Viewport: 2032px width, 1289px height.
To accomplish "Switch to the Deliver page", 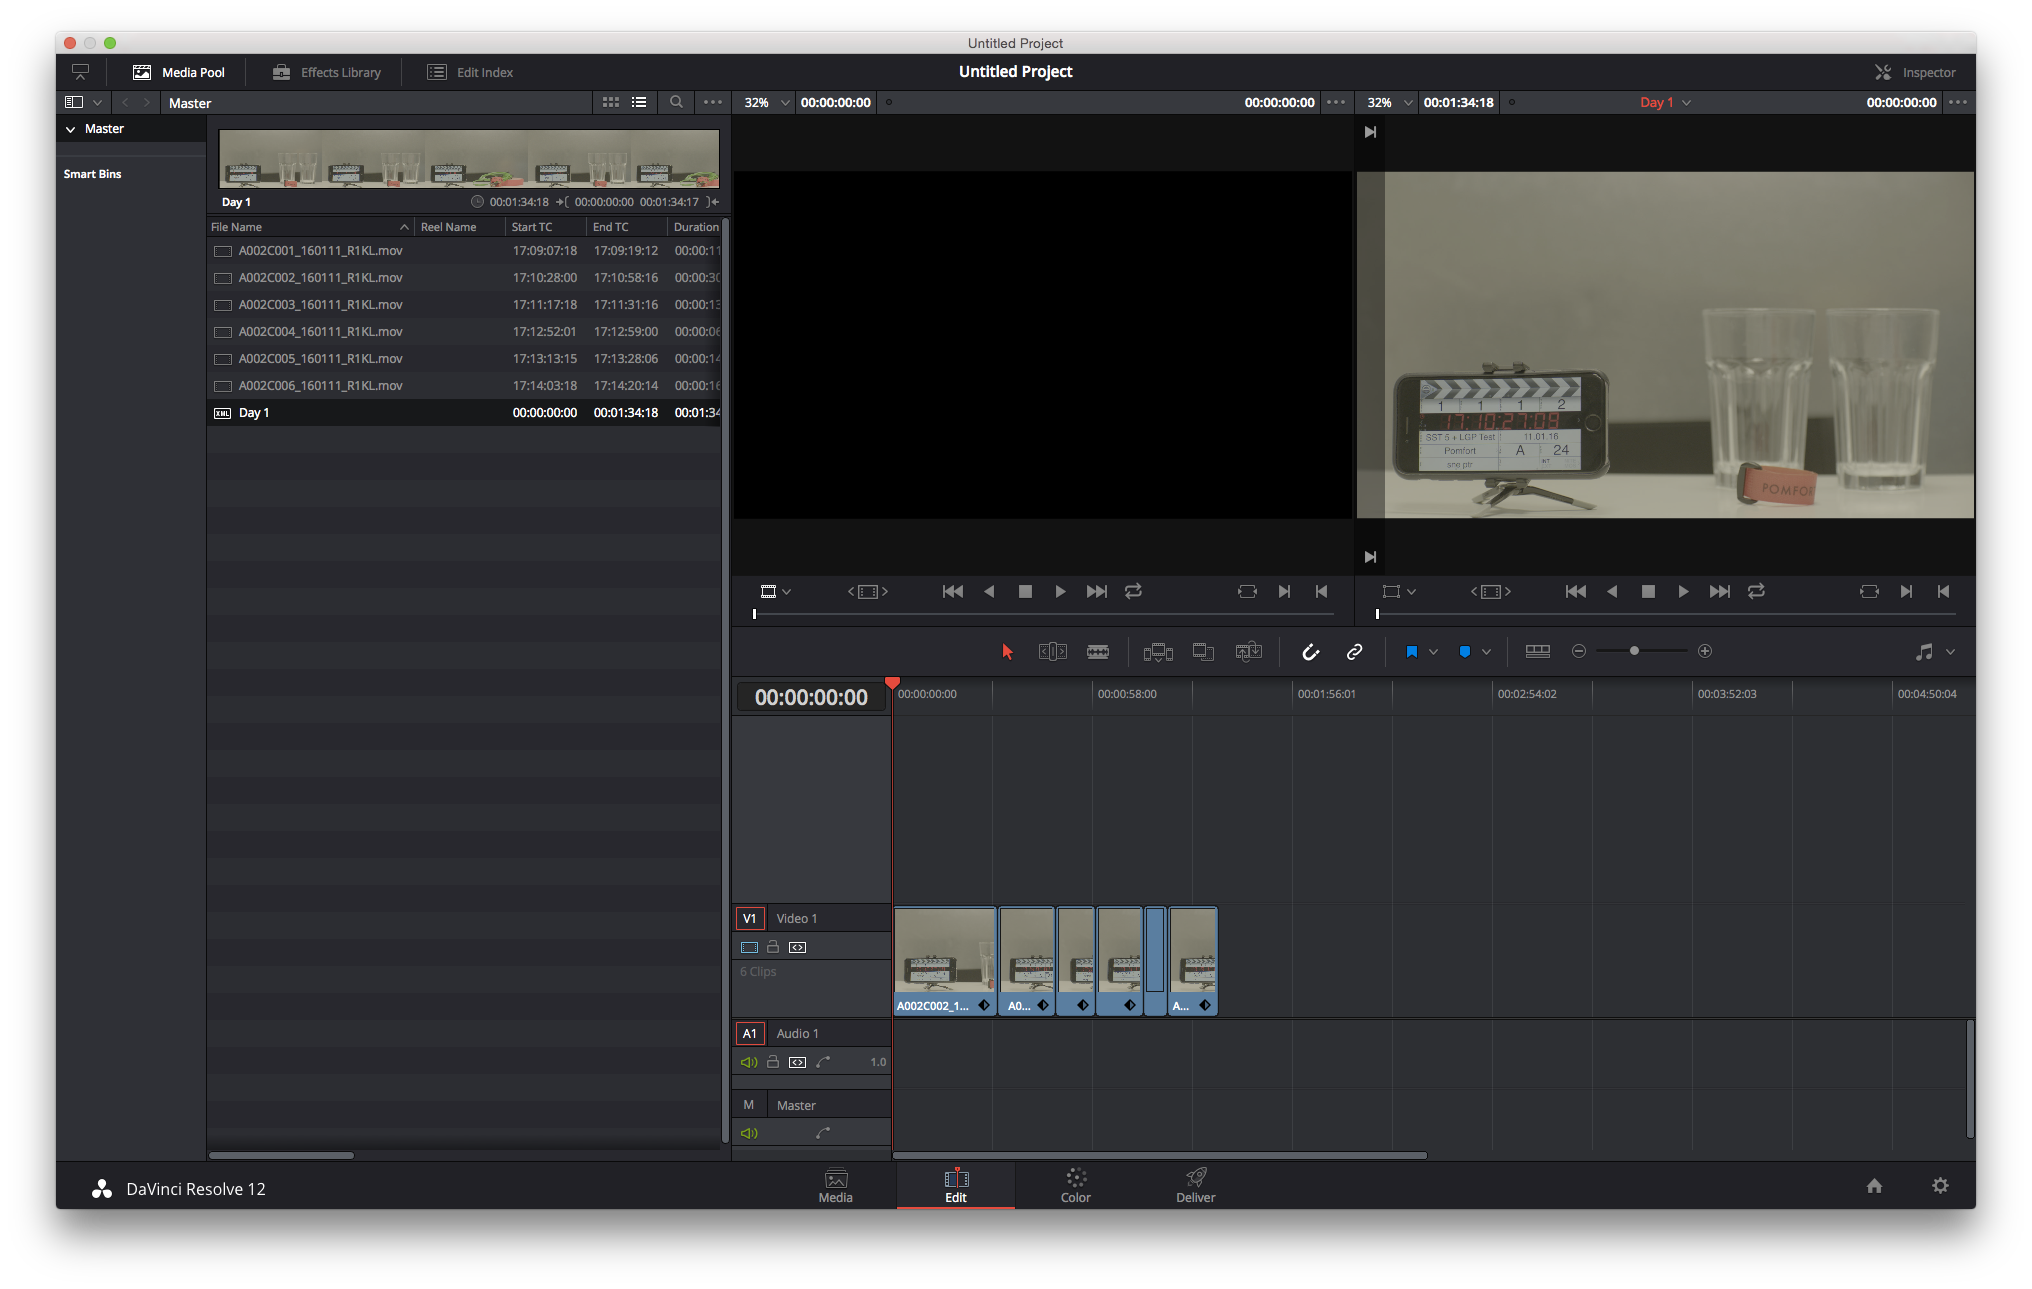I will coord(1195,1186).
